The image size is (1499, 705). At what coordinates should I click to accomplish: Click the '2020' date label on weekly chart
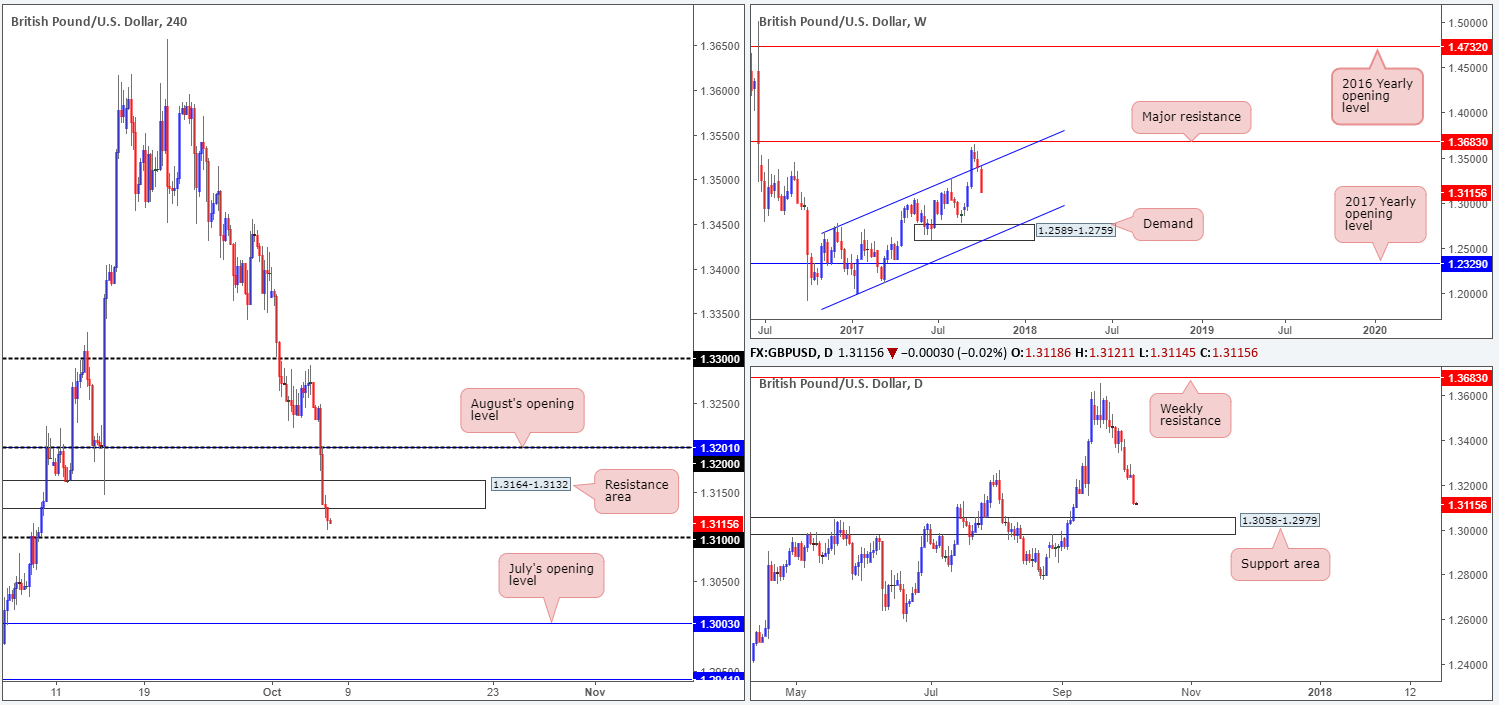pyautogui.click(x=1376, y=328)
